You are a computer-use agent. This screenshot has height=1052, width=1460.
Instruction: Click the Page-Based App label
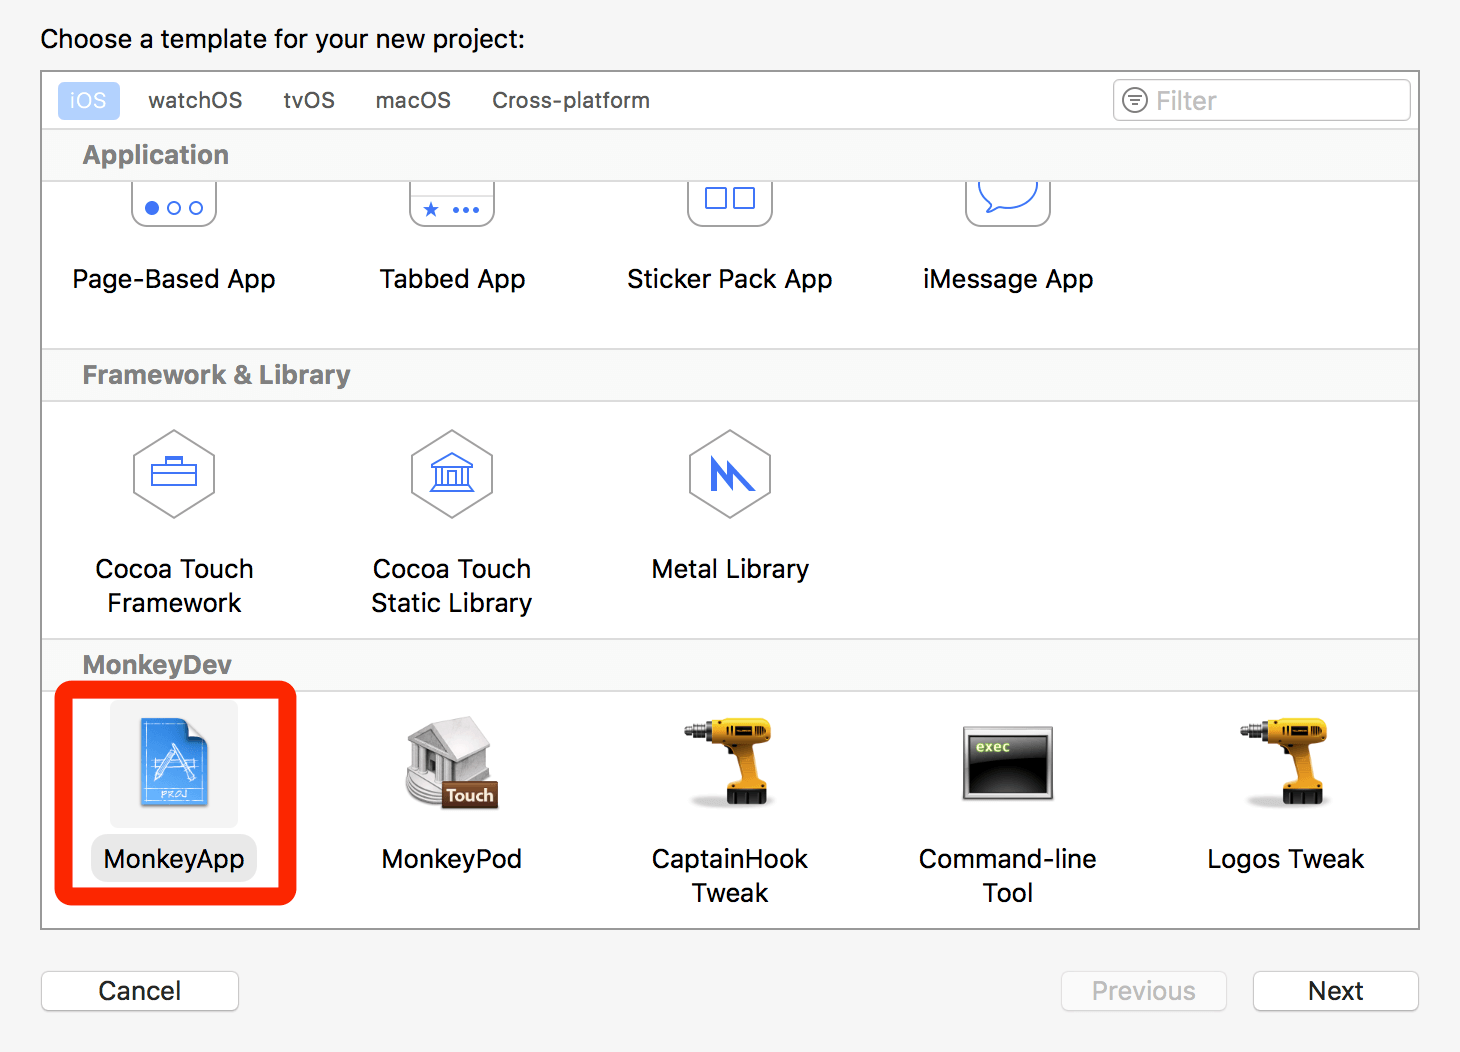(x=174, y=279)
